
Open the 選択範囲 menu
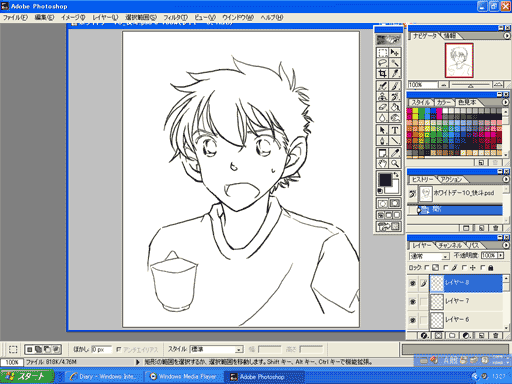[x=141, y=18]
